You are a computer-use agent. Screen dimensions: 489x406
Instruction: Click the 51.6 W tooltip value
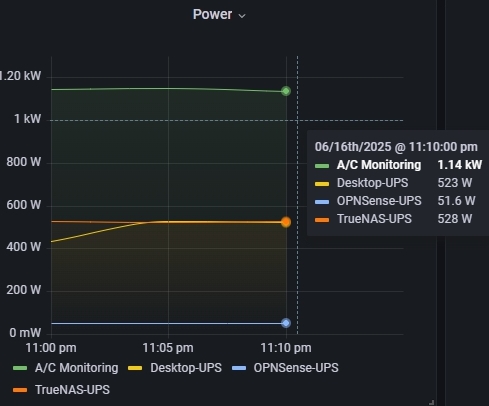[456, 201]
